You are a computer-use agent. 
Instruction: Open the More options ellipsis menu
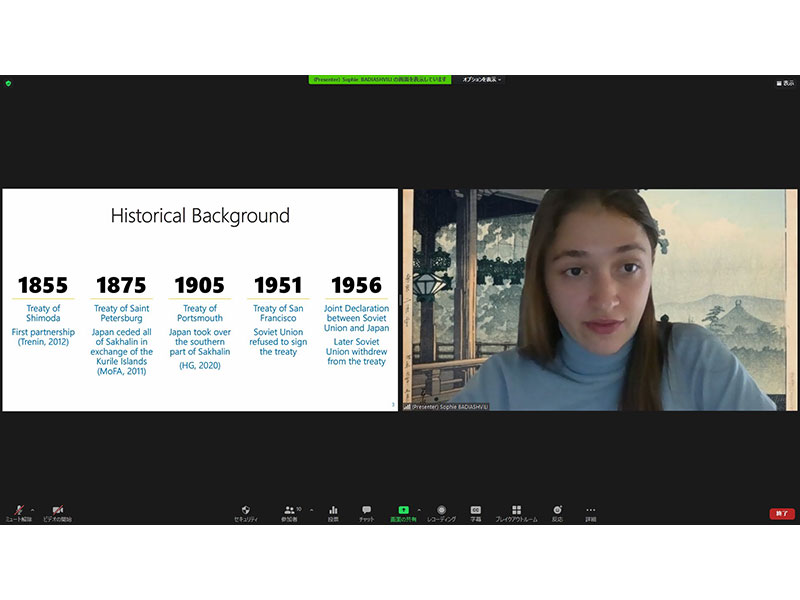[x=591, y=512]
